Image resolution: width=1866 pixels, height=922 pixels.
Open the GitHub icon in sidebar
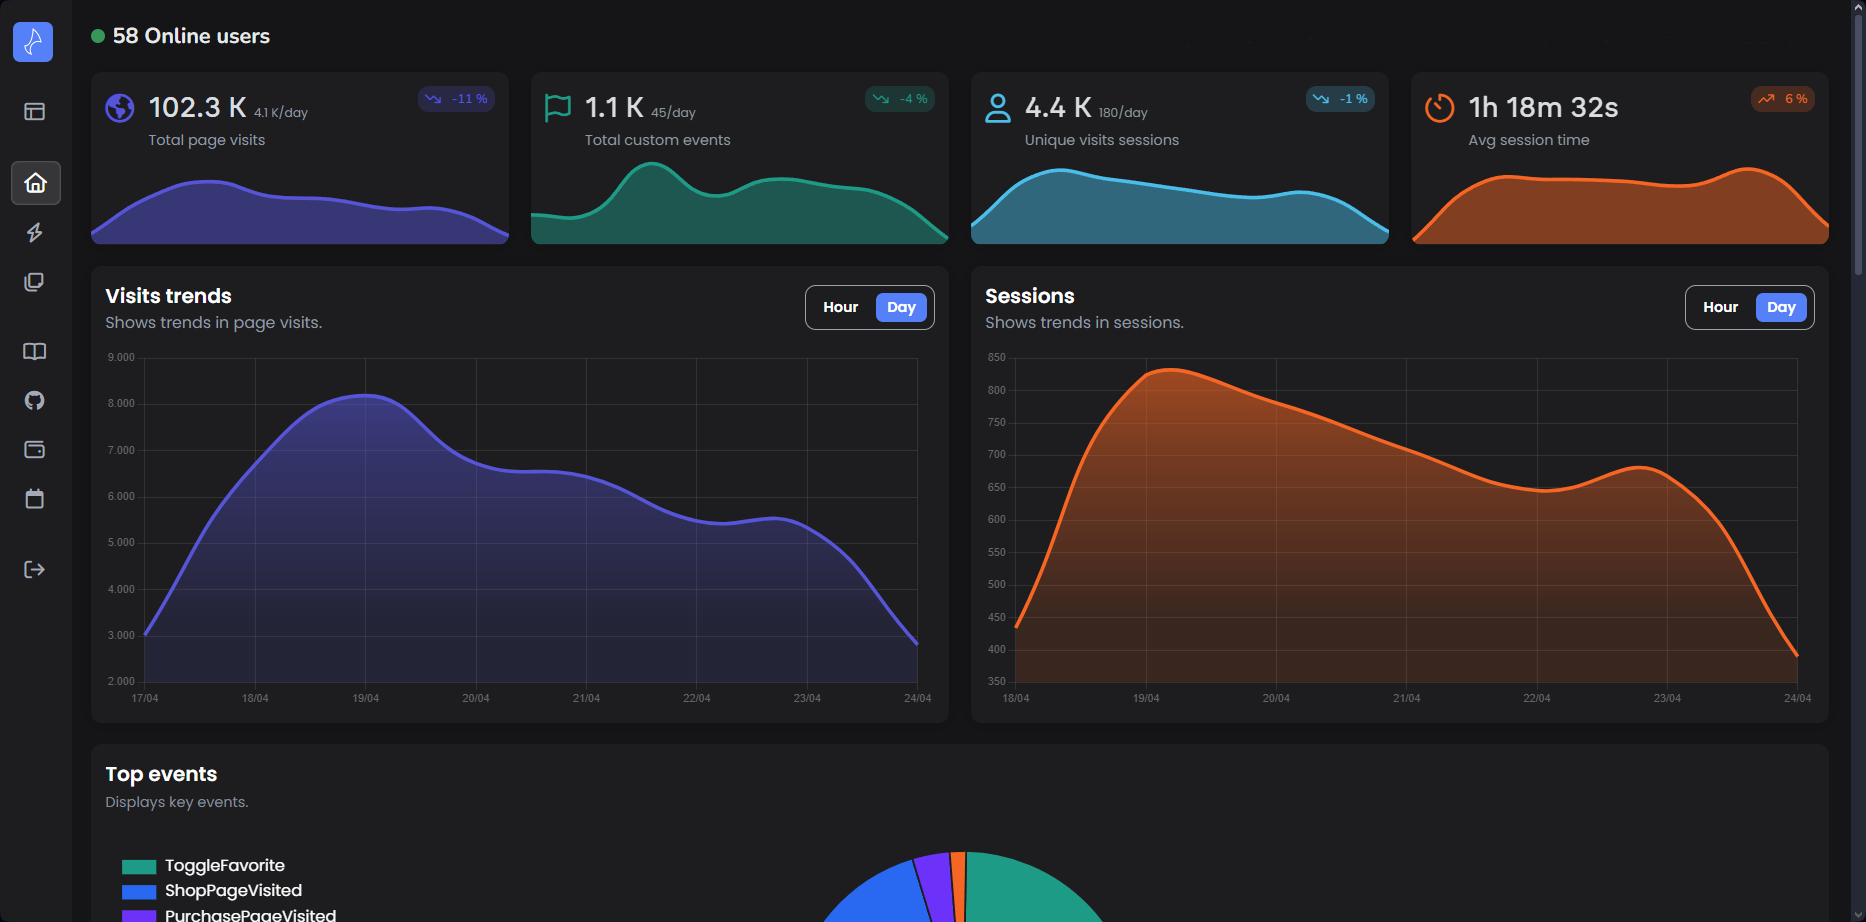35,401
